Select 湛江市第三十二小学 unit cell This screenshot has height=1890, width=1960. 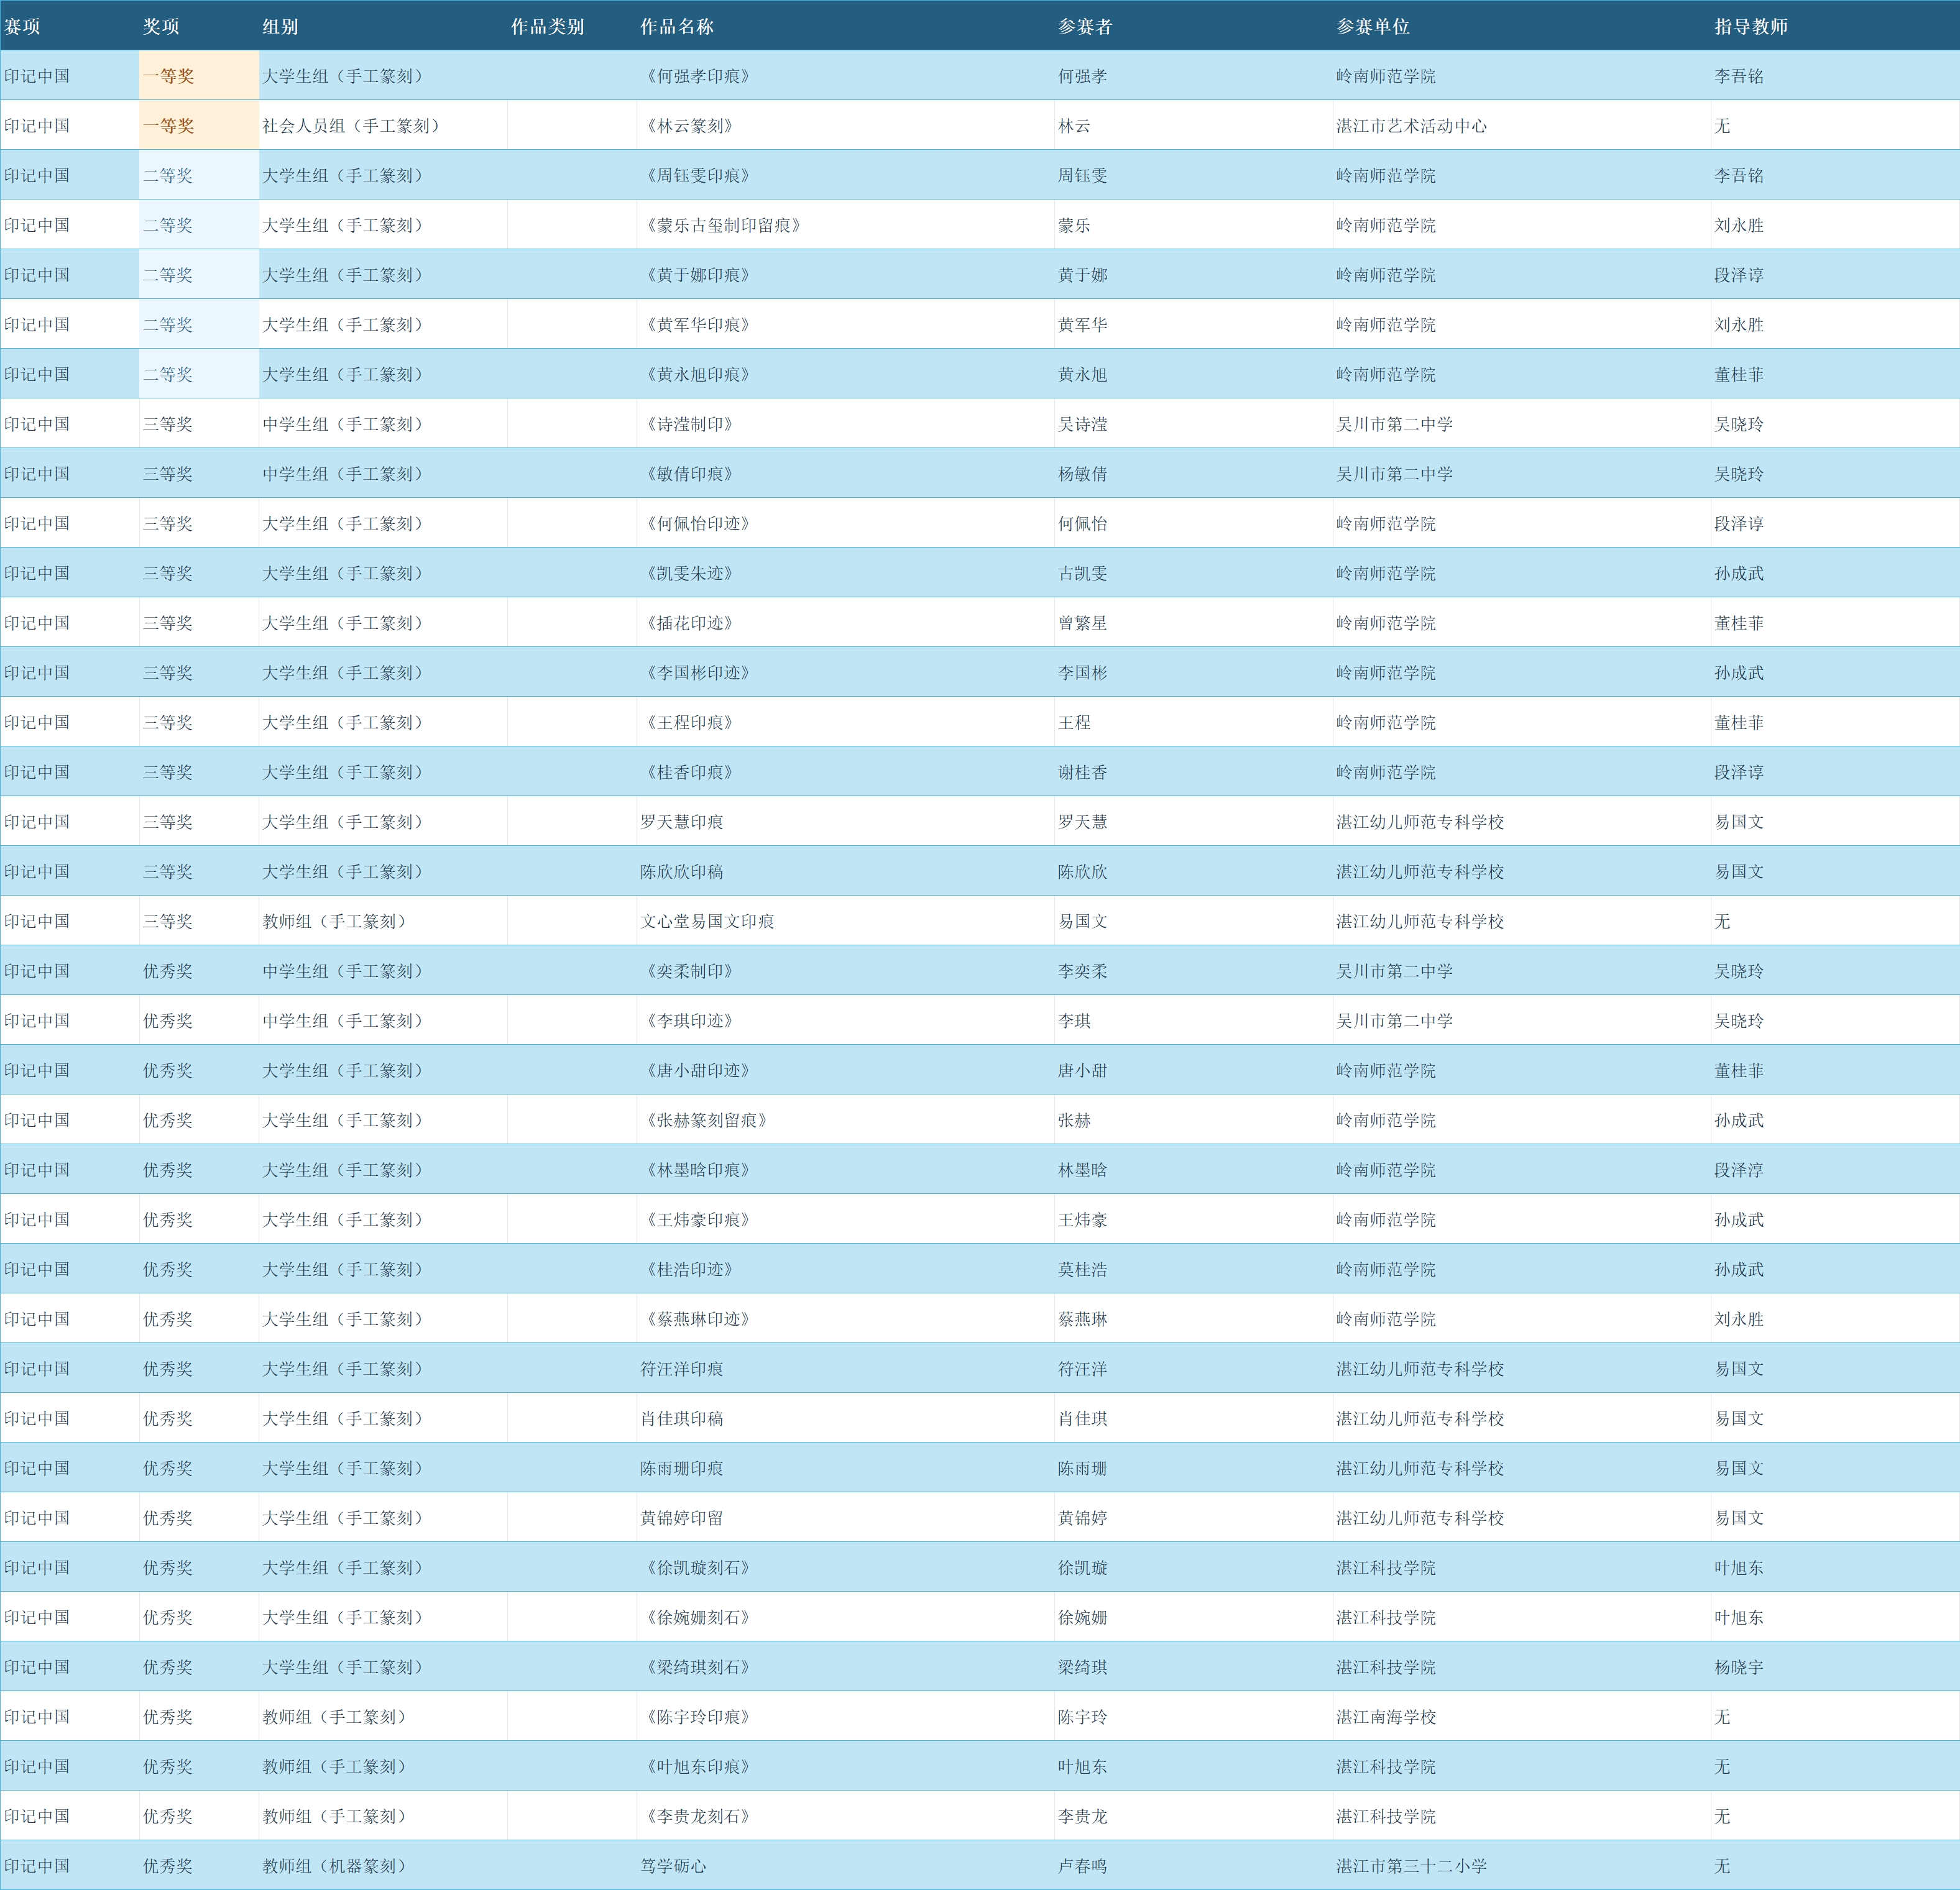point(1522,1866)
